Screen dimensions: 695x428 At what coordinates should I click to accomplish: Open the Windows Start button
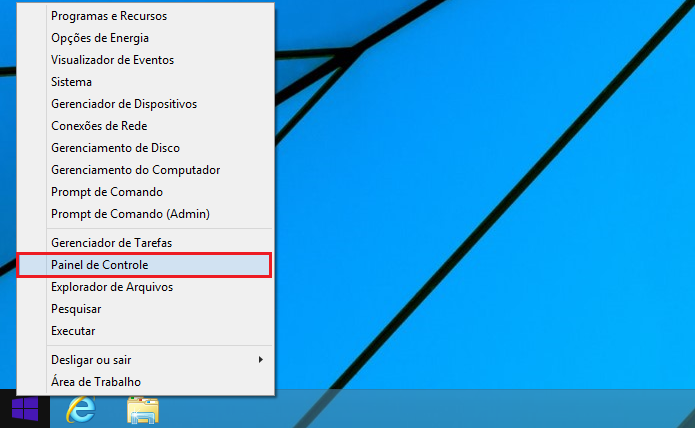coord(25,409)
